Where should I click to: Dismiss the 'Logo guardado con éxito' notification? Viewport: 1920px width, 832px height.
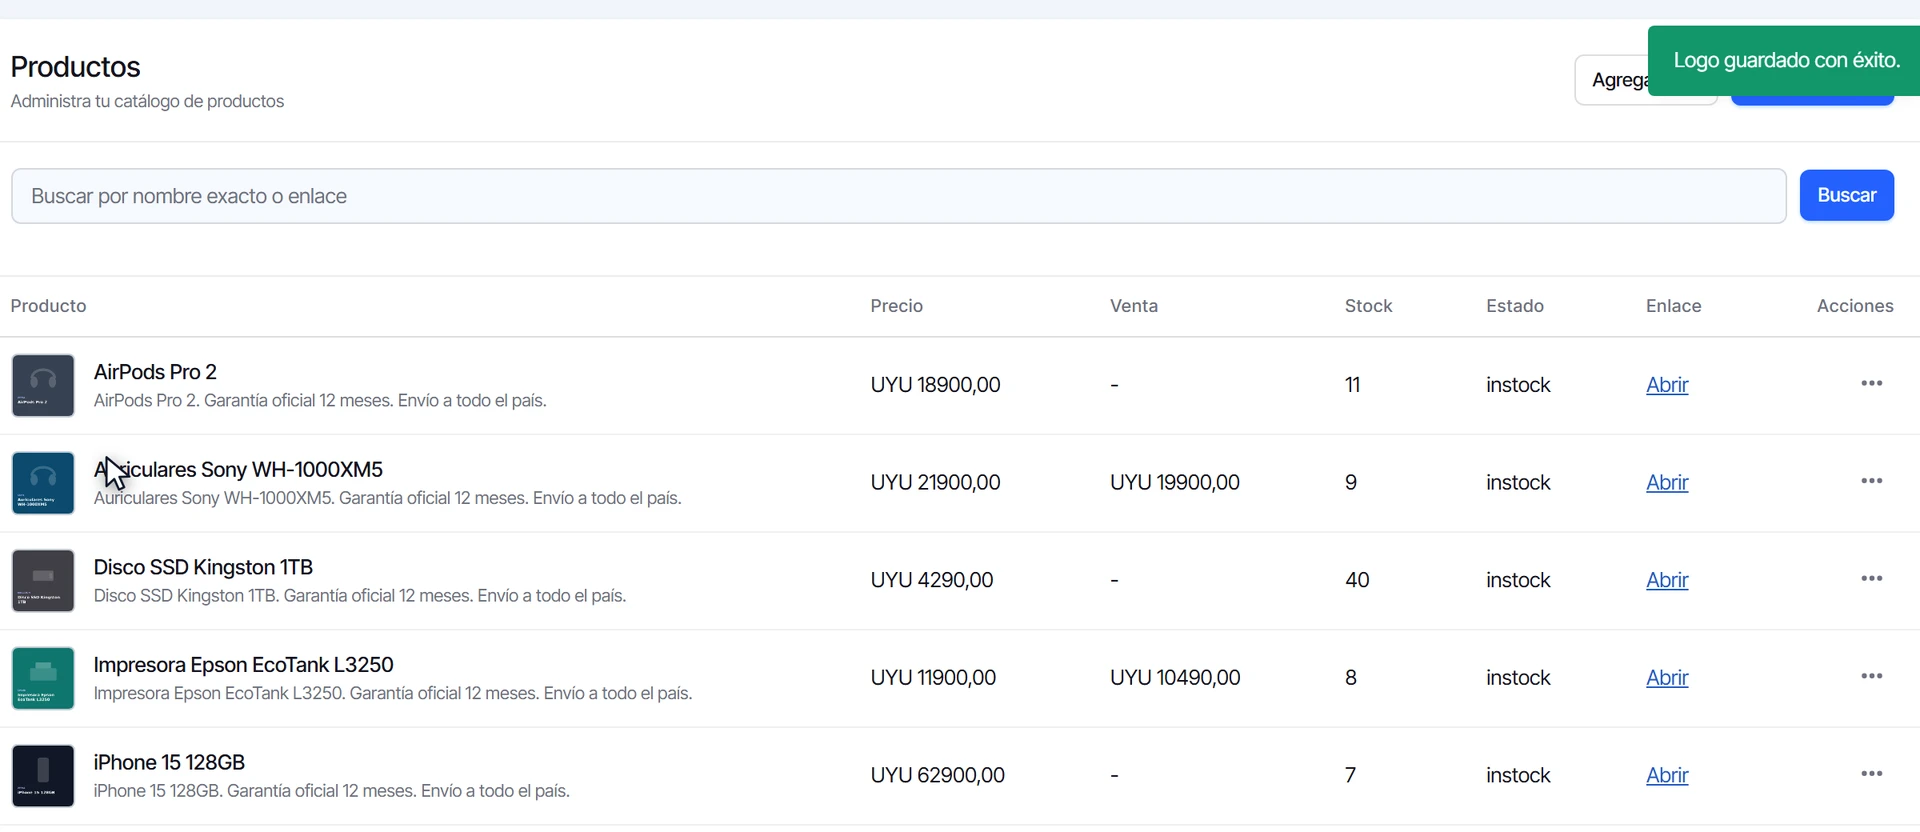coord(1785,61)
